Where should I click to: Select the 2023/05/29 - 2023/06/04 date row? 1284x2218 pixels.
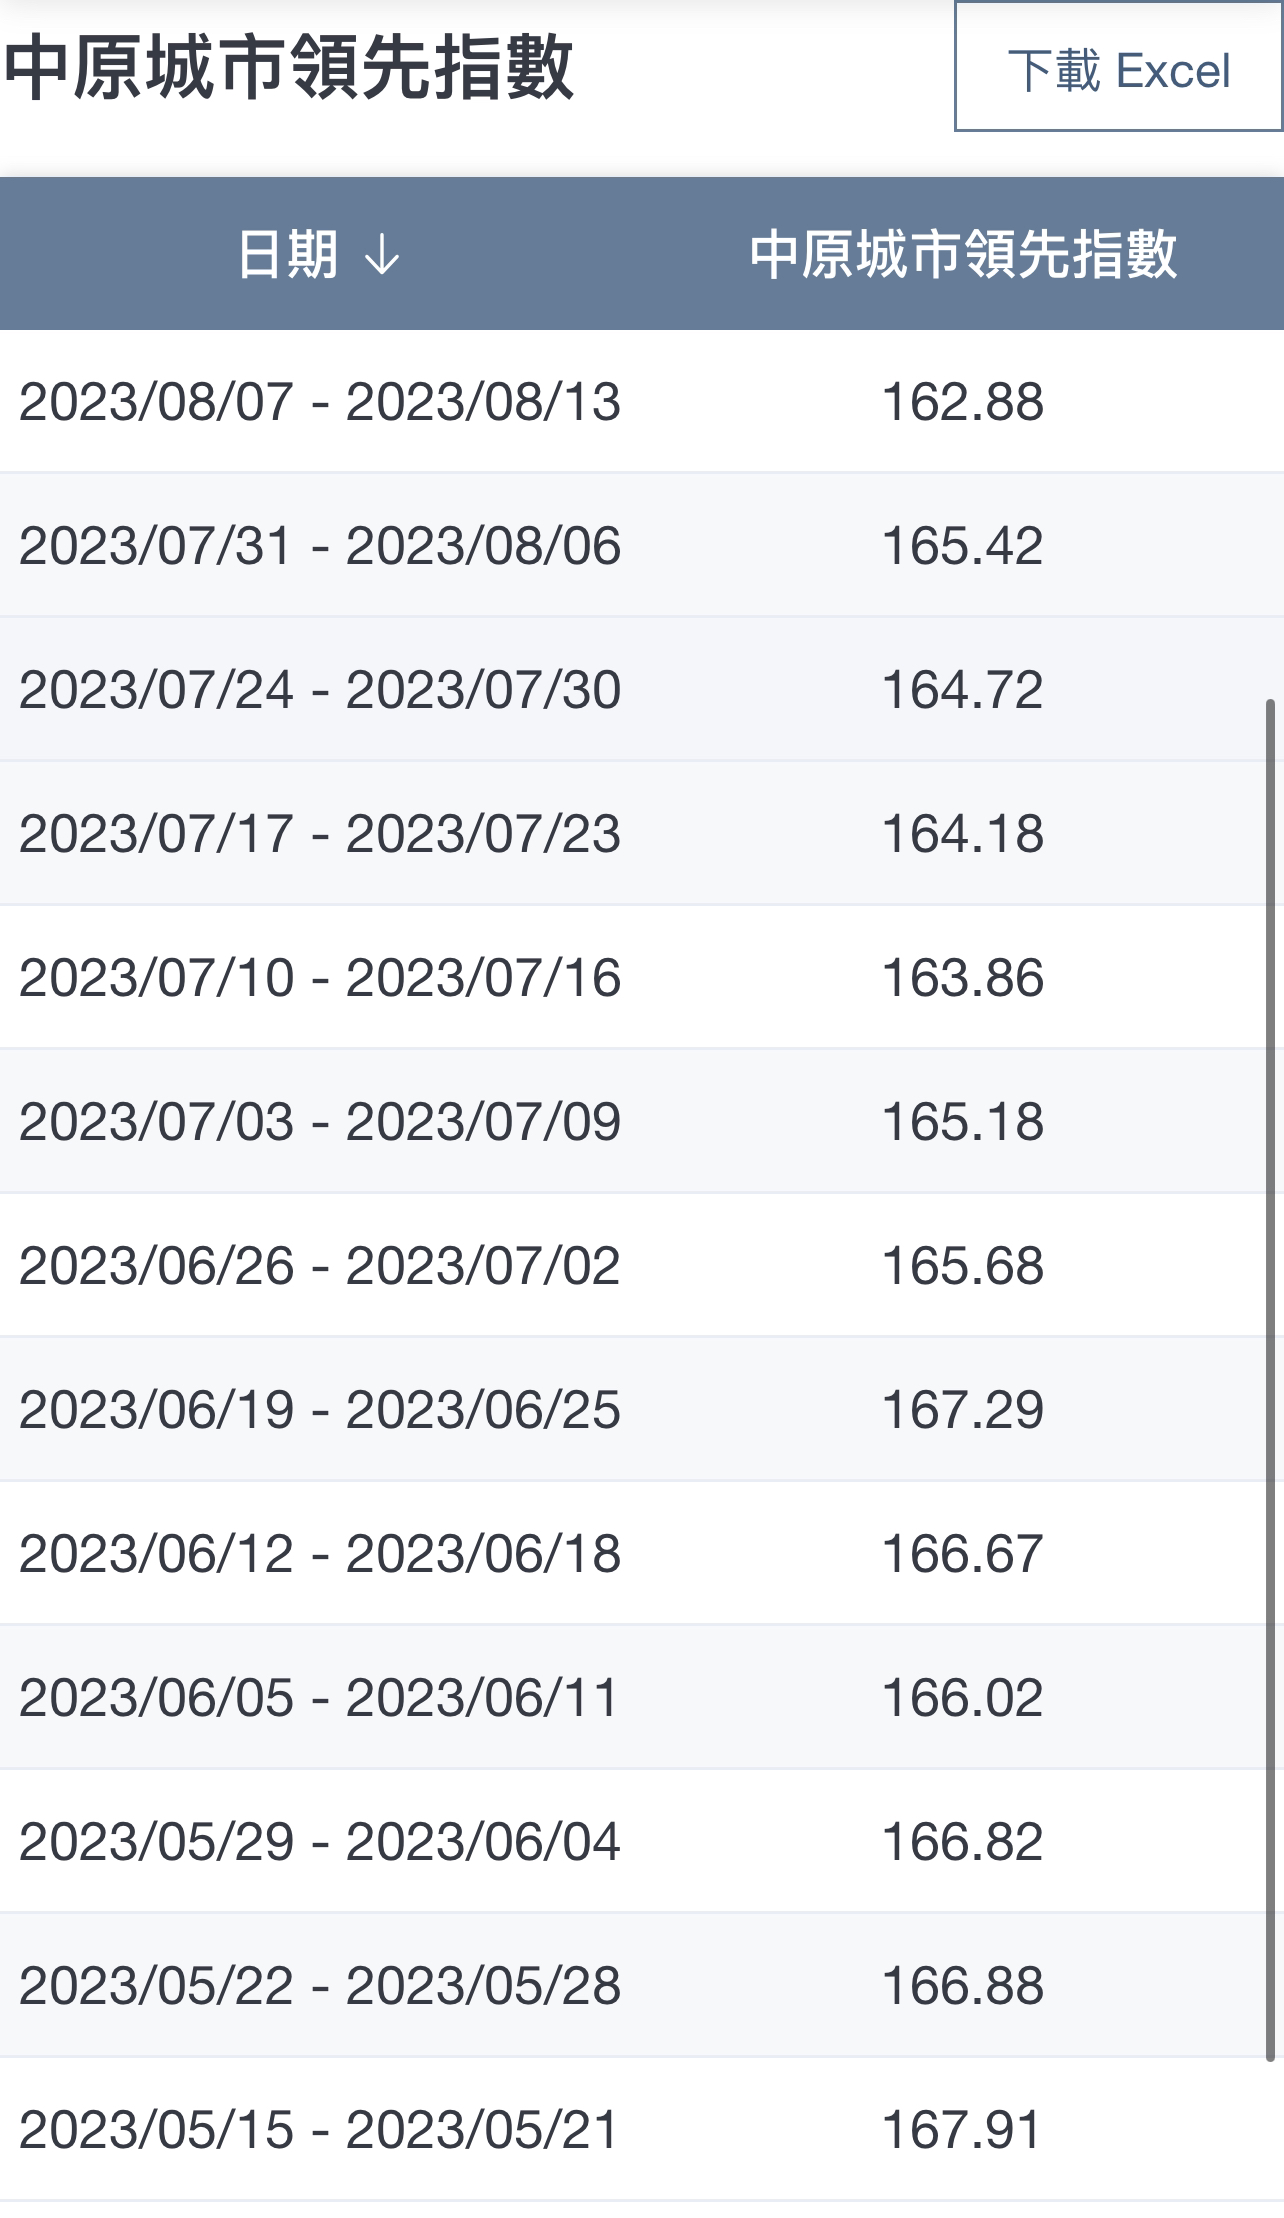(320, 1842)
